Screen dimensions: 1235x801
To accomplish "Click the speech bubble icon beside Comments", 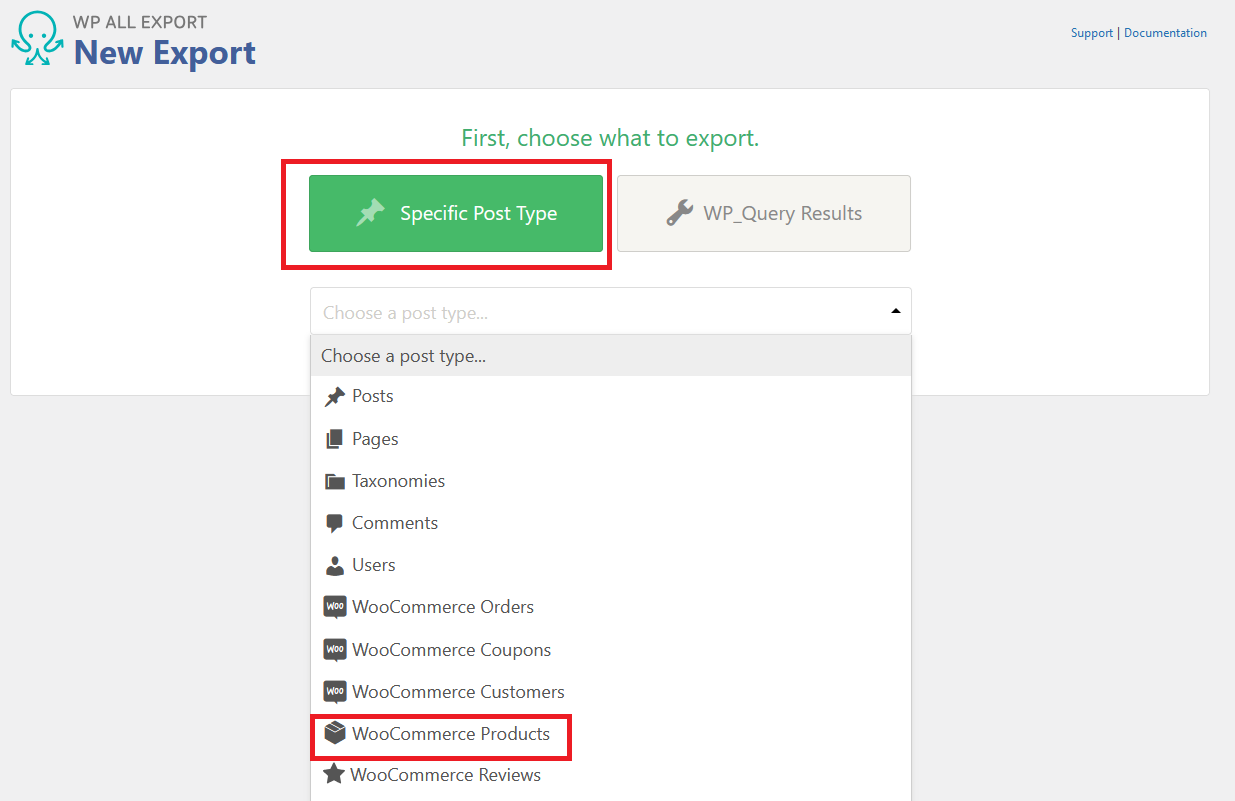I will tap(335, 523).
